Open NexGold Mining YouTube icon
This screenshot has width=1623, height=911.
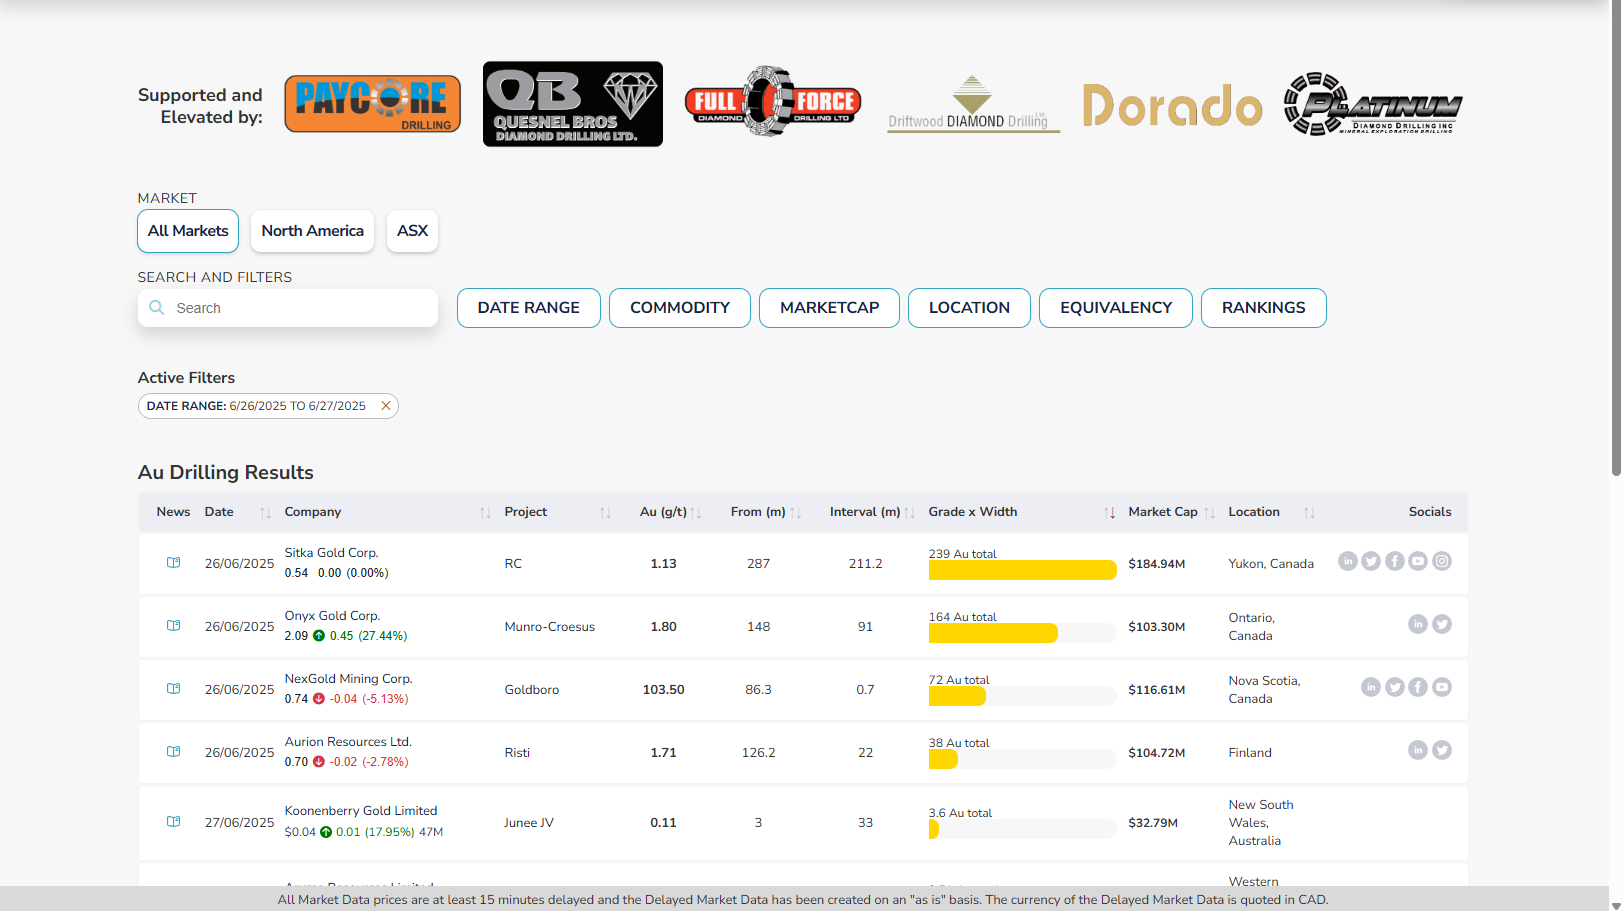pyautogui.click(x=1442, y=687)
